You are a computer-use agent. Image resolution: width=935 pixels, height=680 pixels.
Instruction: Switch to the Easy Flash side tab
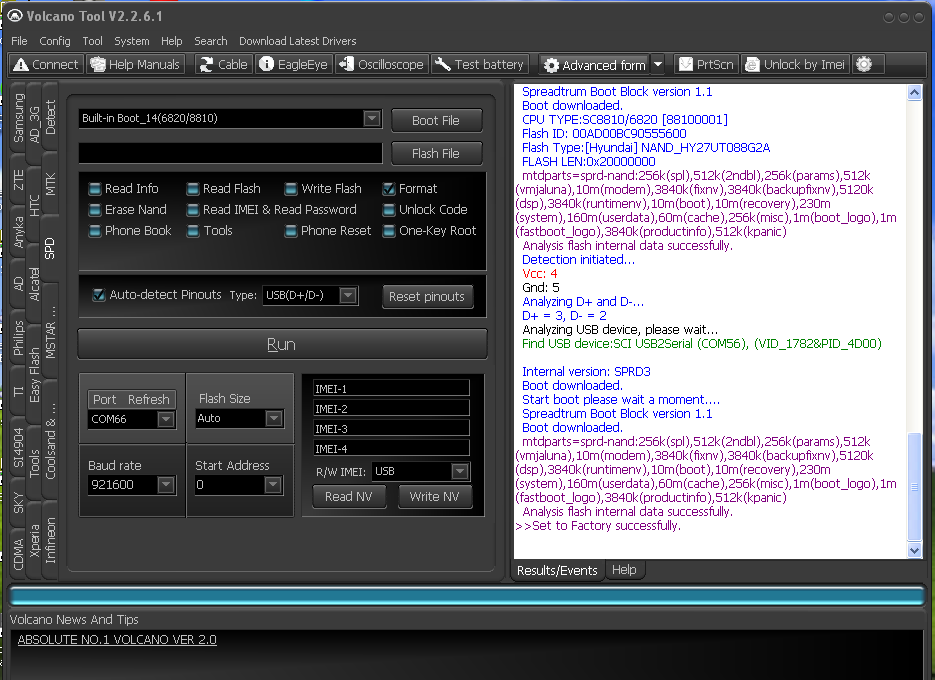coord(35,375)
